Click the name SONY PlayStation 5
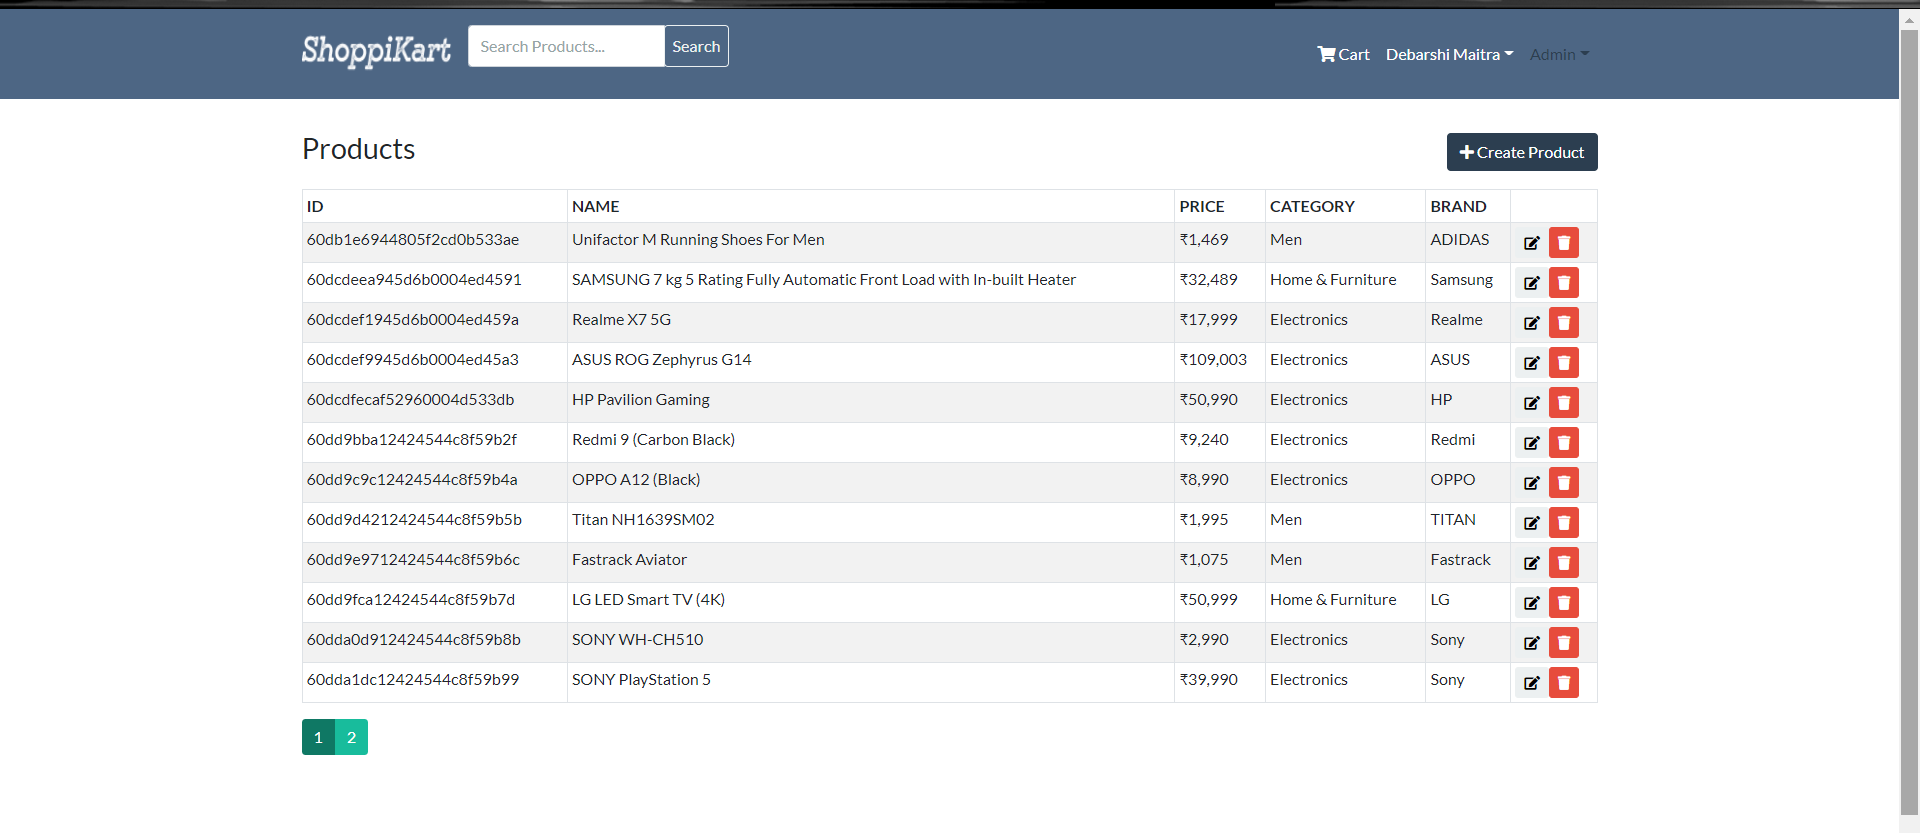Screen dimensions: 1920x833 [641, 680]
